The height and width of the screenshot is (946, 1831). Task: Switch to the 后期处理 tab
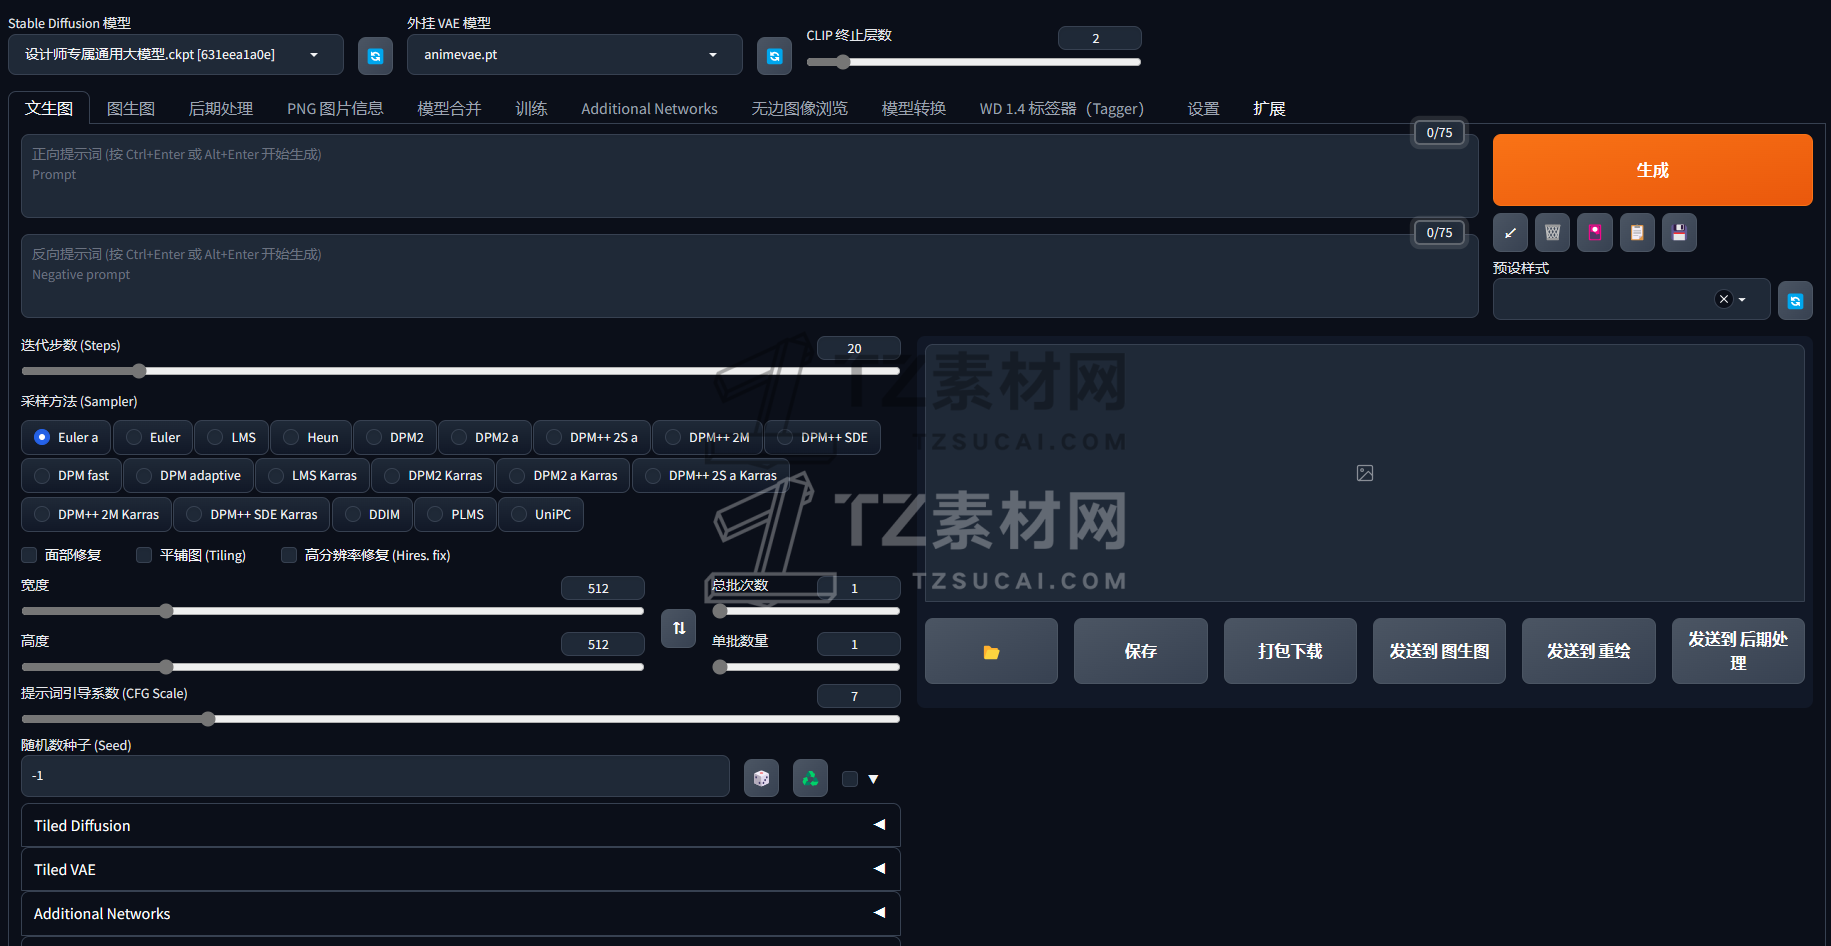point(221,108)
